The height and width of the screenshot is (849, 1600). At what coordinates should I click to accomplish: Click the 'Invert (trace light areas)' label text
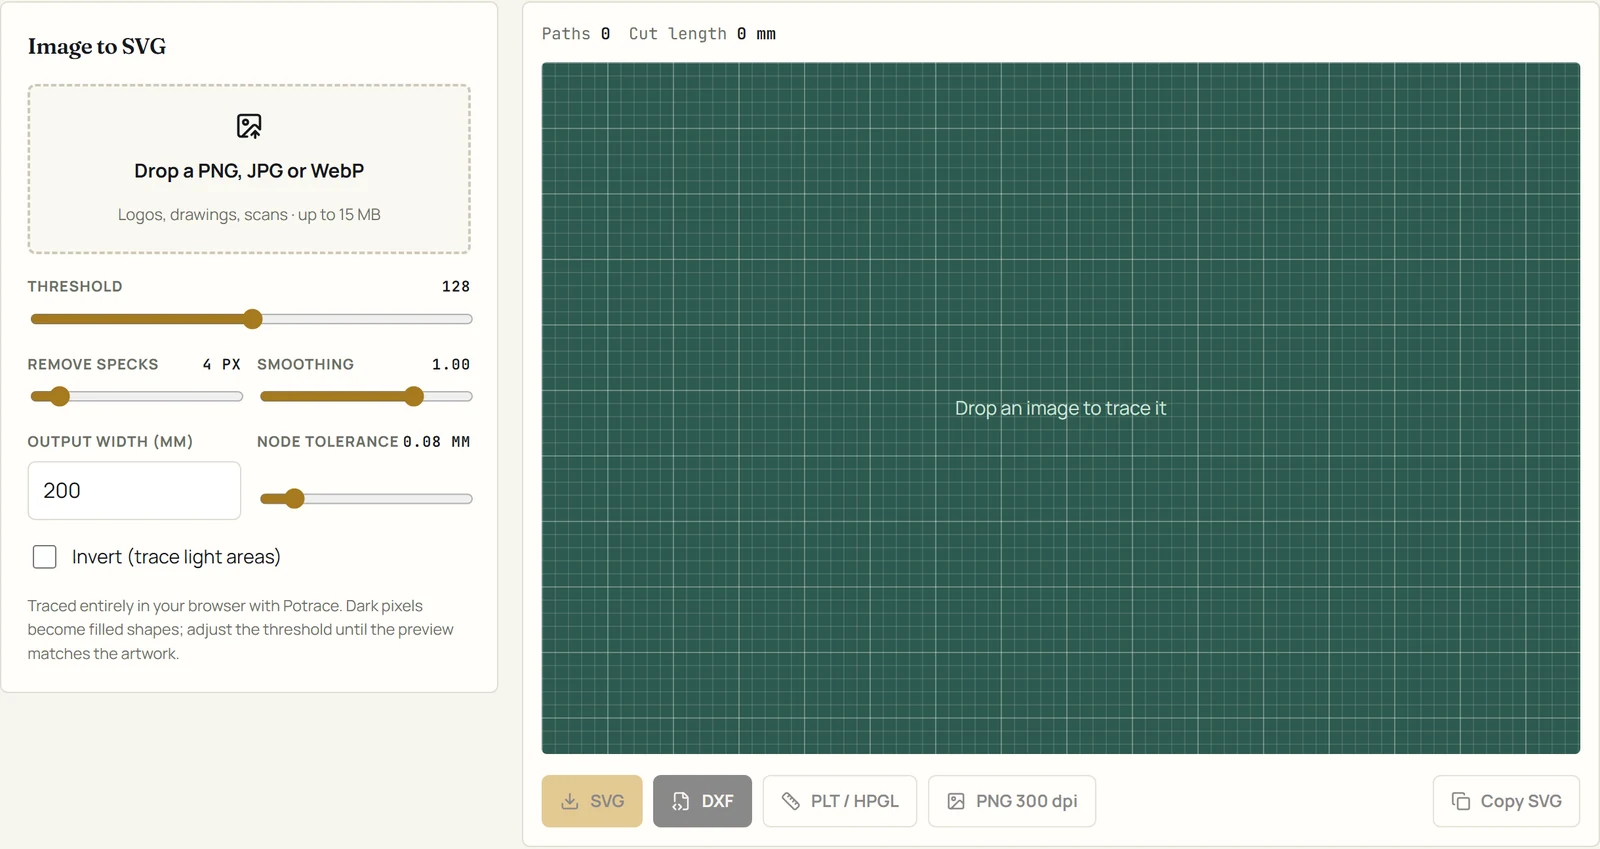click(x=176, y=557)
